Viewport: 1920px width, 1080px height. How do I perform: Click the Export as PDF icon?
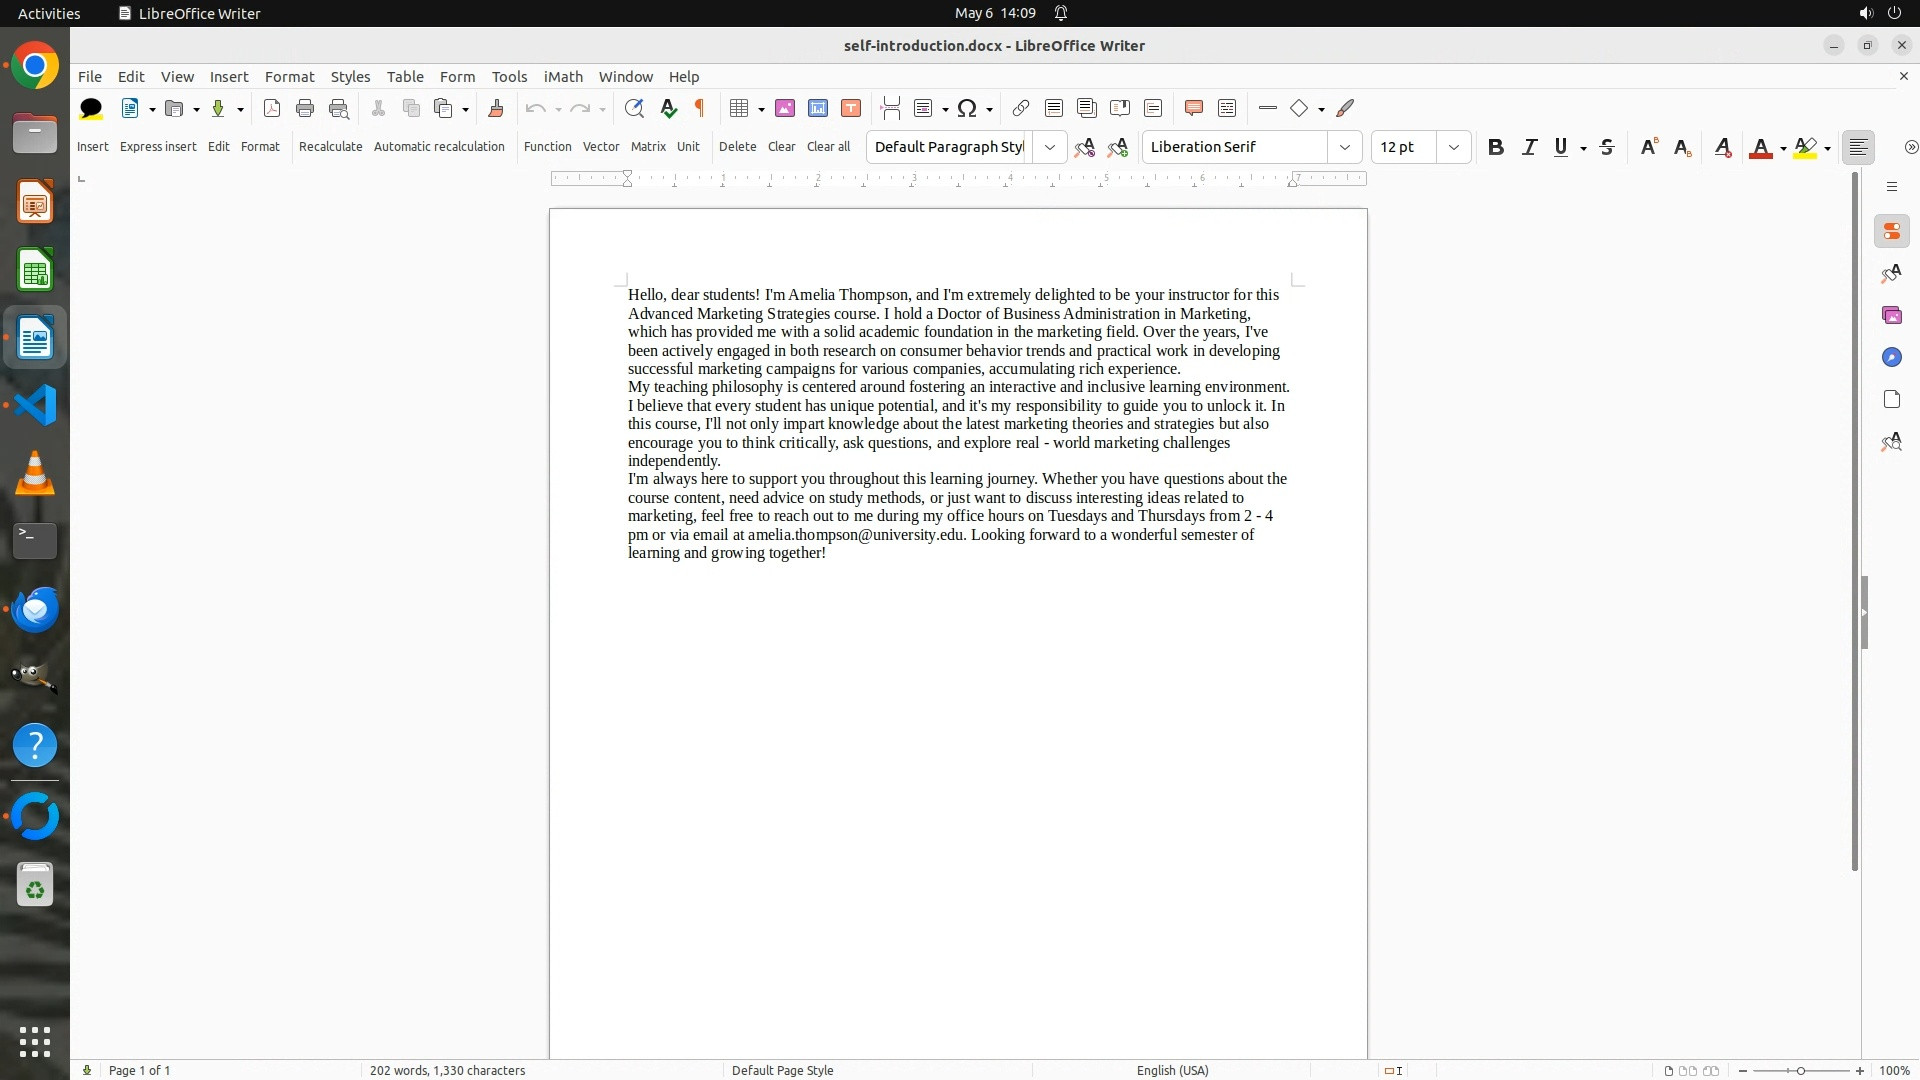click(x=271, y=108)
